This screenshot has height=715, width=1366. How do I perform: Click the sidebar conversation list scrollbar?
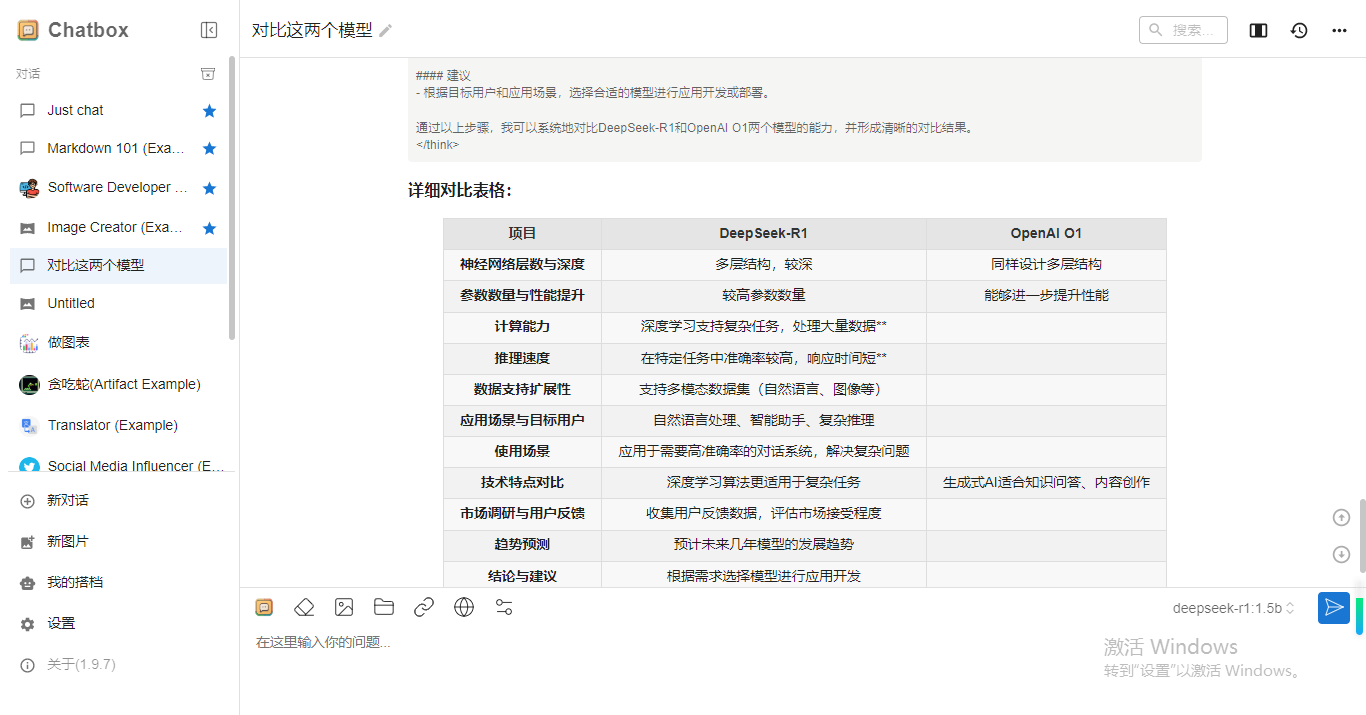(x=233, y=200)
